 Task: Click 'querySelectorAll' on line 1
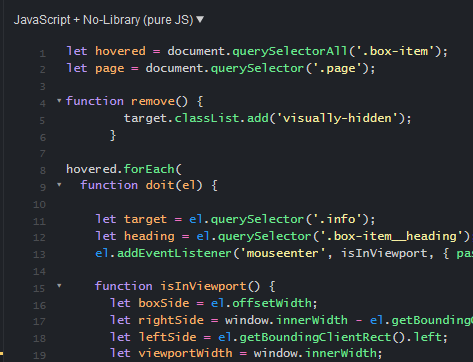click(290, 51)
